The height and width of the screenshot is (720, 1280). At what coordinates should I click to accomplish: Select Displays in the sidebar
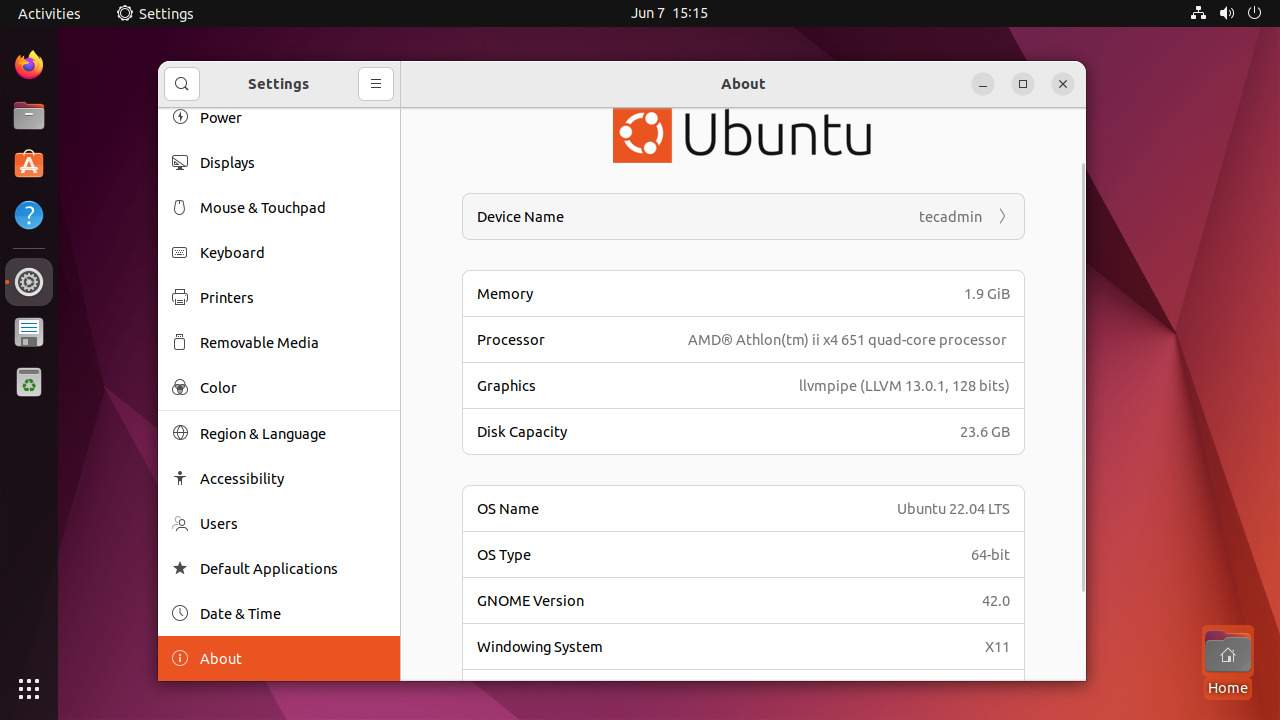pyautogui.click(x=227, y=162)
